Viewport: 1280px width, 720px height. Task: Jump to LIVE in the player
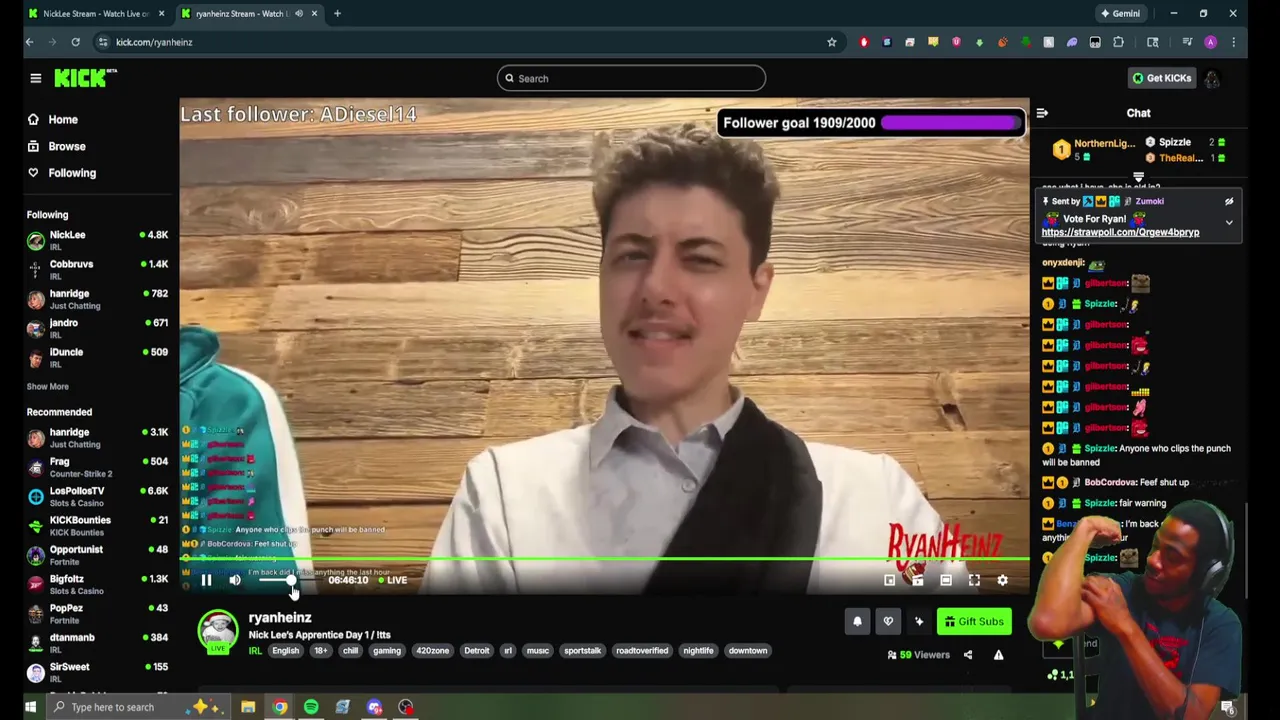point(392,580)
